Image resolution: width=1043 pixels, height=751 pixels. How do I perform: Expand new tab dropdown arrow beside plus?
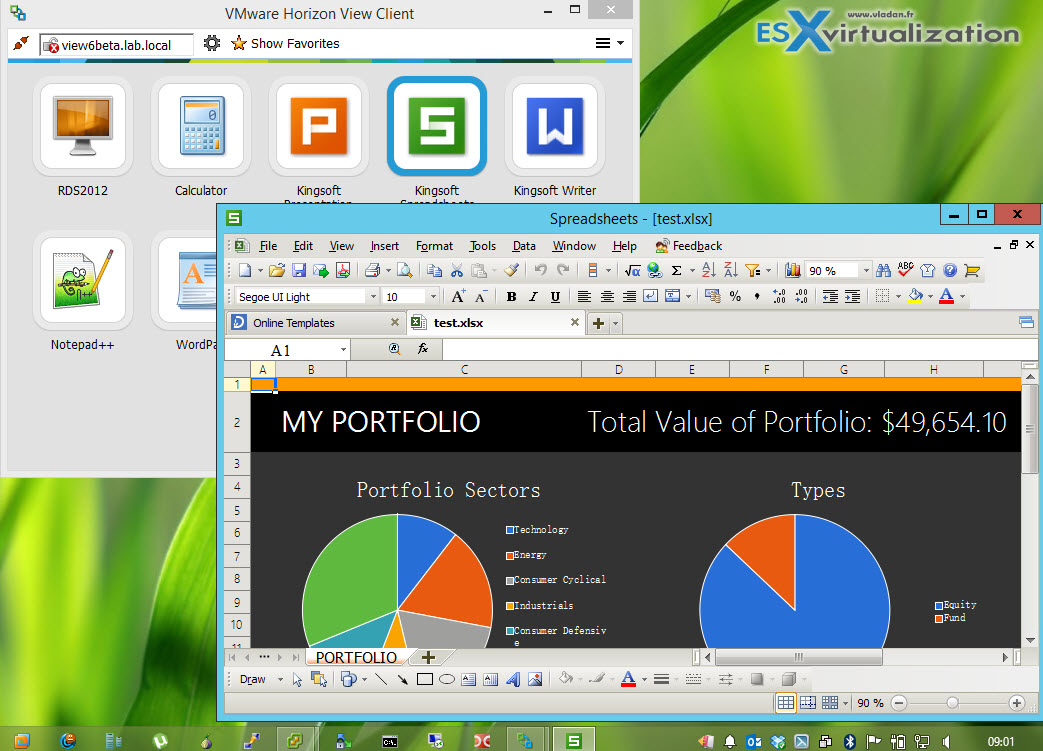pyautogui.click(x=615, y=324)
